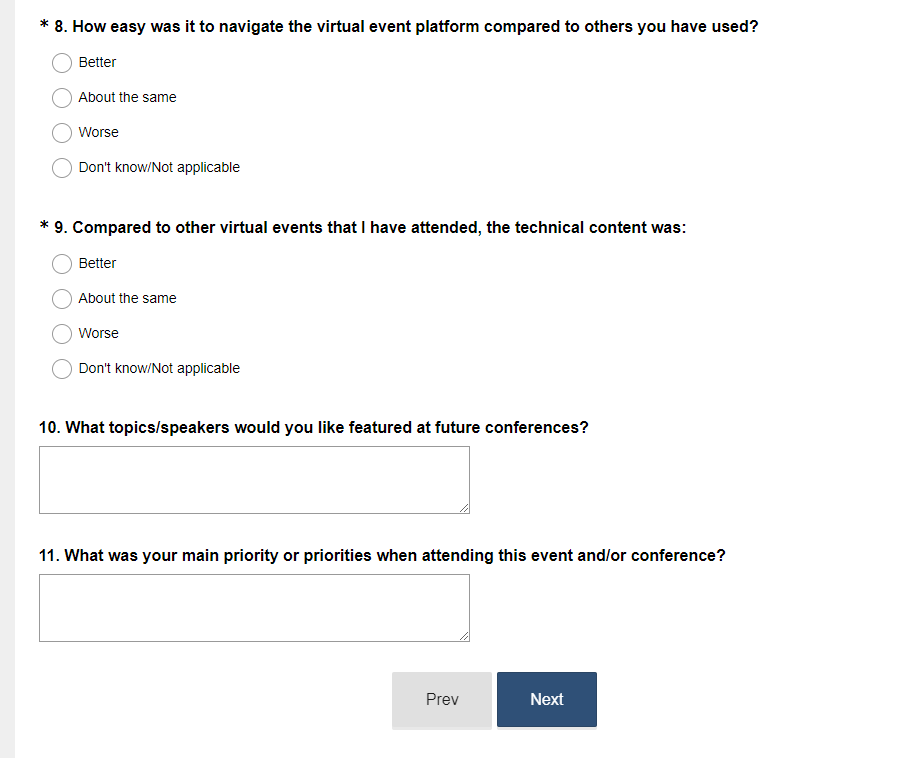
Task: Select 'Don't know/Not applicable' under question 9
Action: (x=62, y=369)
